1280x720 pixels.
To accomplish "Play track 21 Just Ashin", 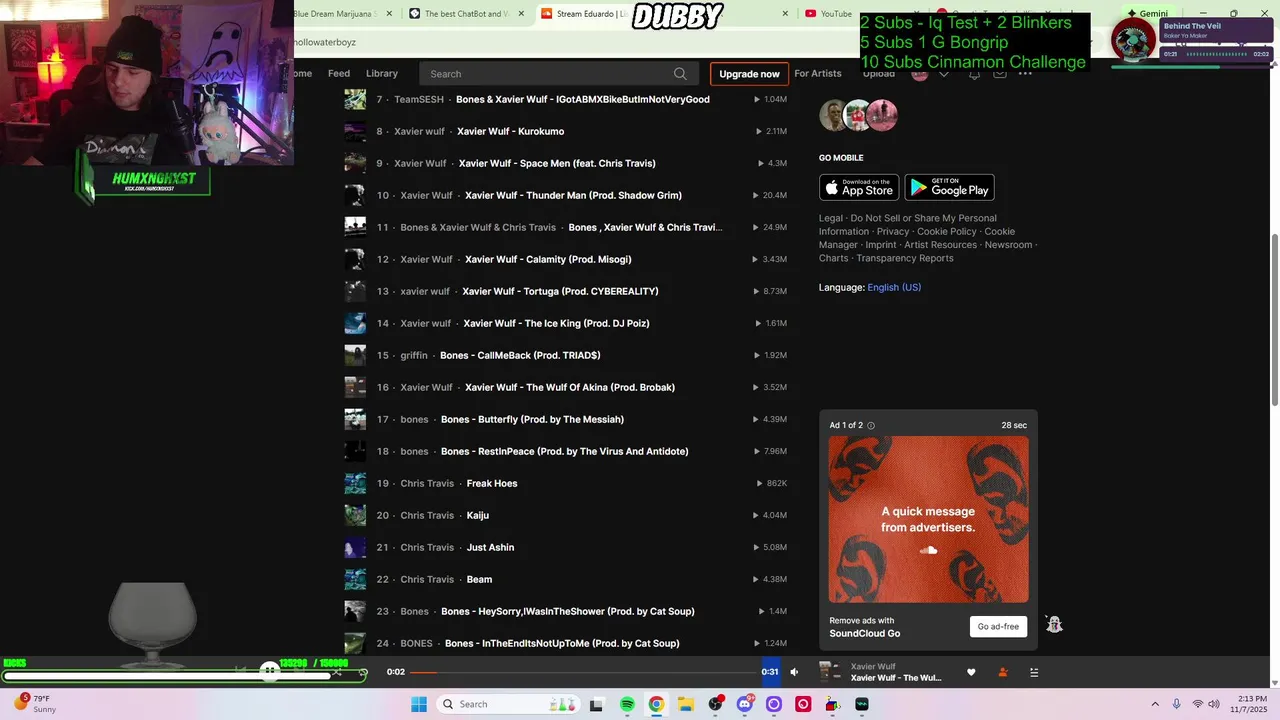I will tap(490, 547).
